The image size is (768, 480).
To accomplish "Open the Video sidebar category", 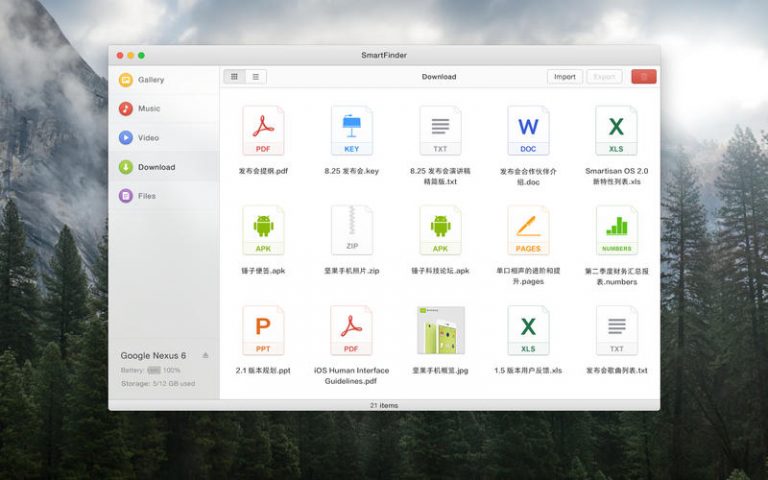I will 148,138.
